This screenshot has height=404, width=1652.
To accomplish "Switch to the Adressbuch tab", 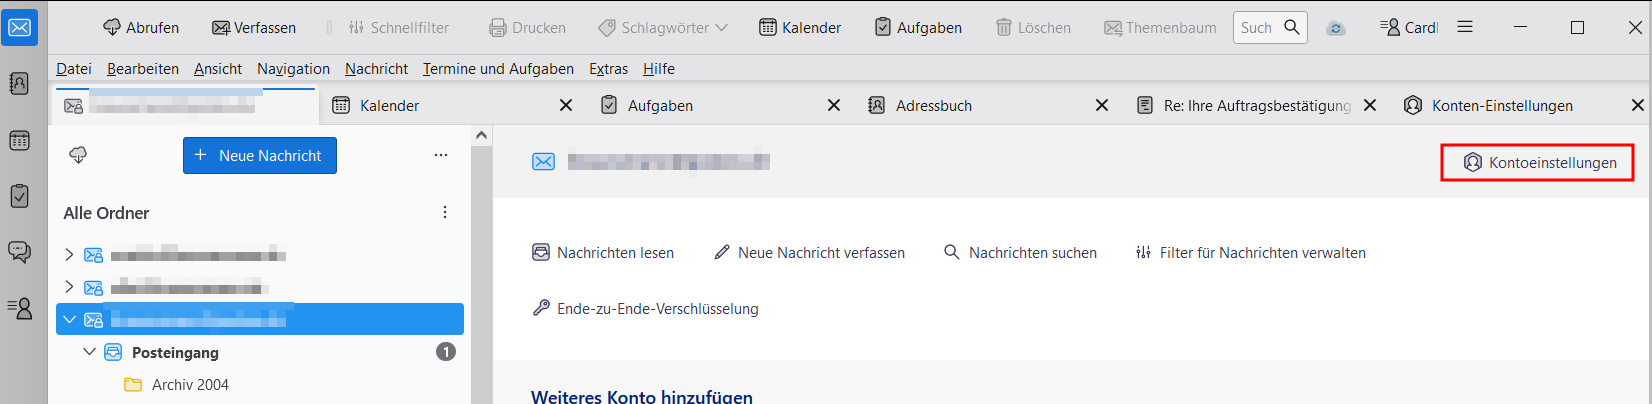I will click(933, 105).
